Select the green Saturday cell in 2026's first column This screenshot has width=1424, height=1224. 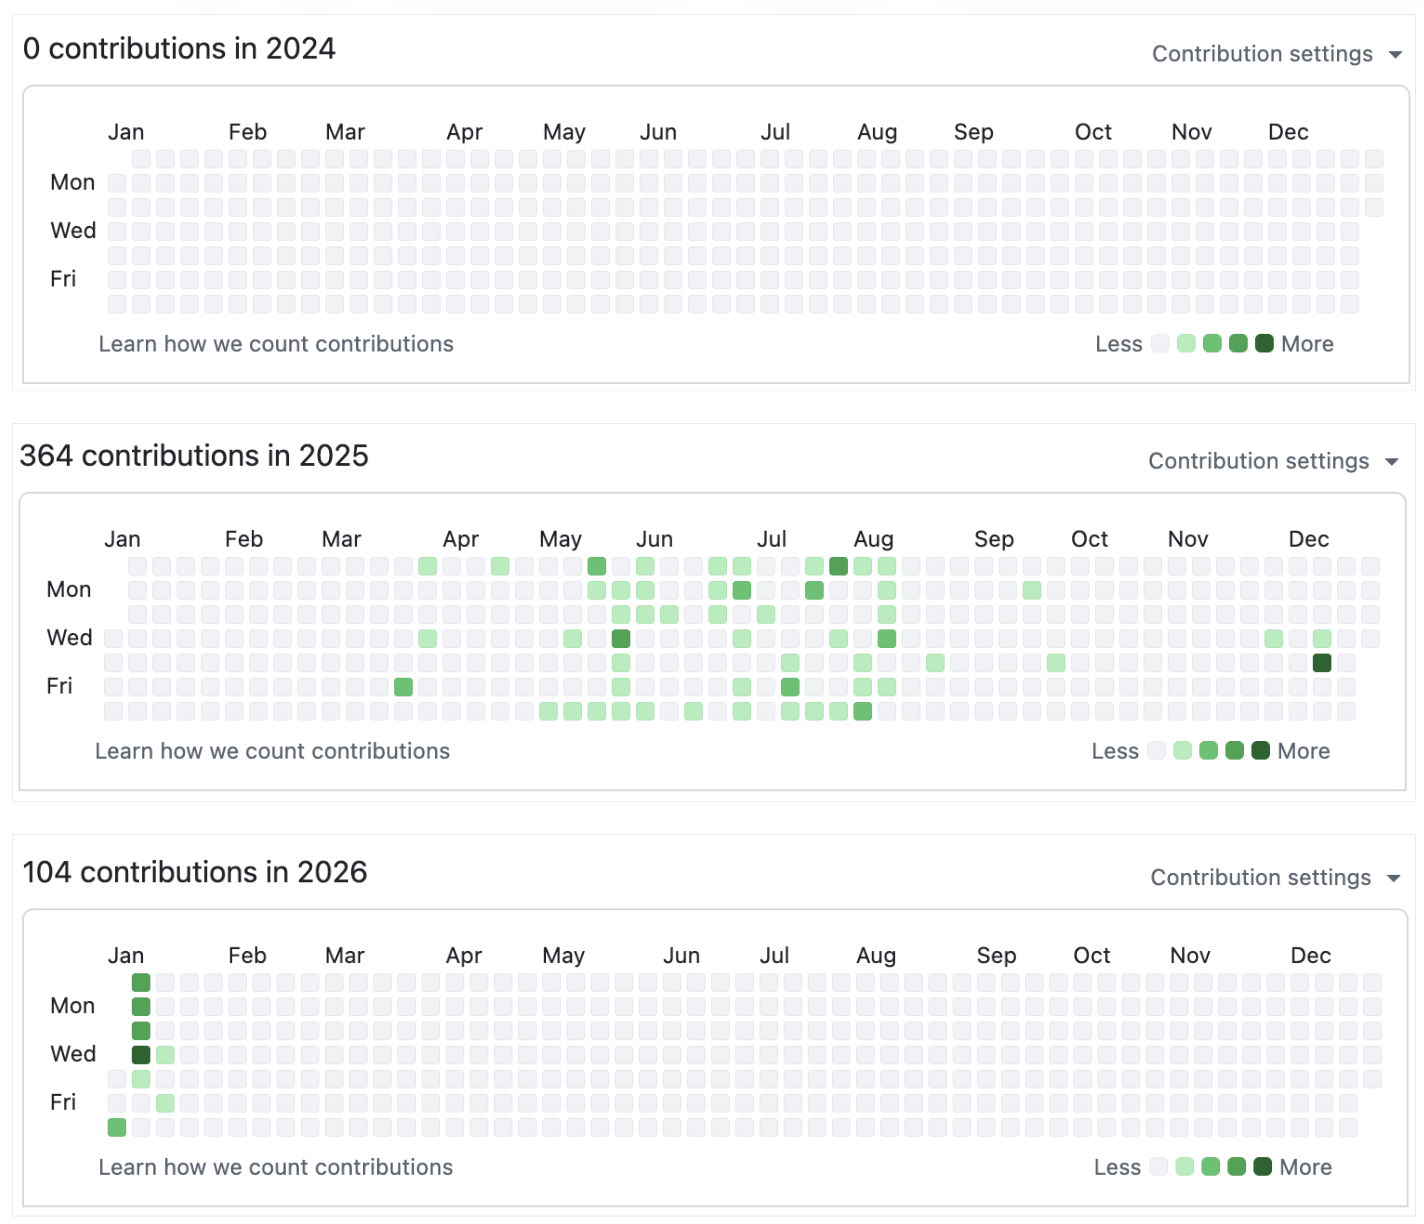(x=117, y=1127)
